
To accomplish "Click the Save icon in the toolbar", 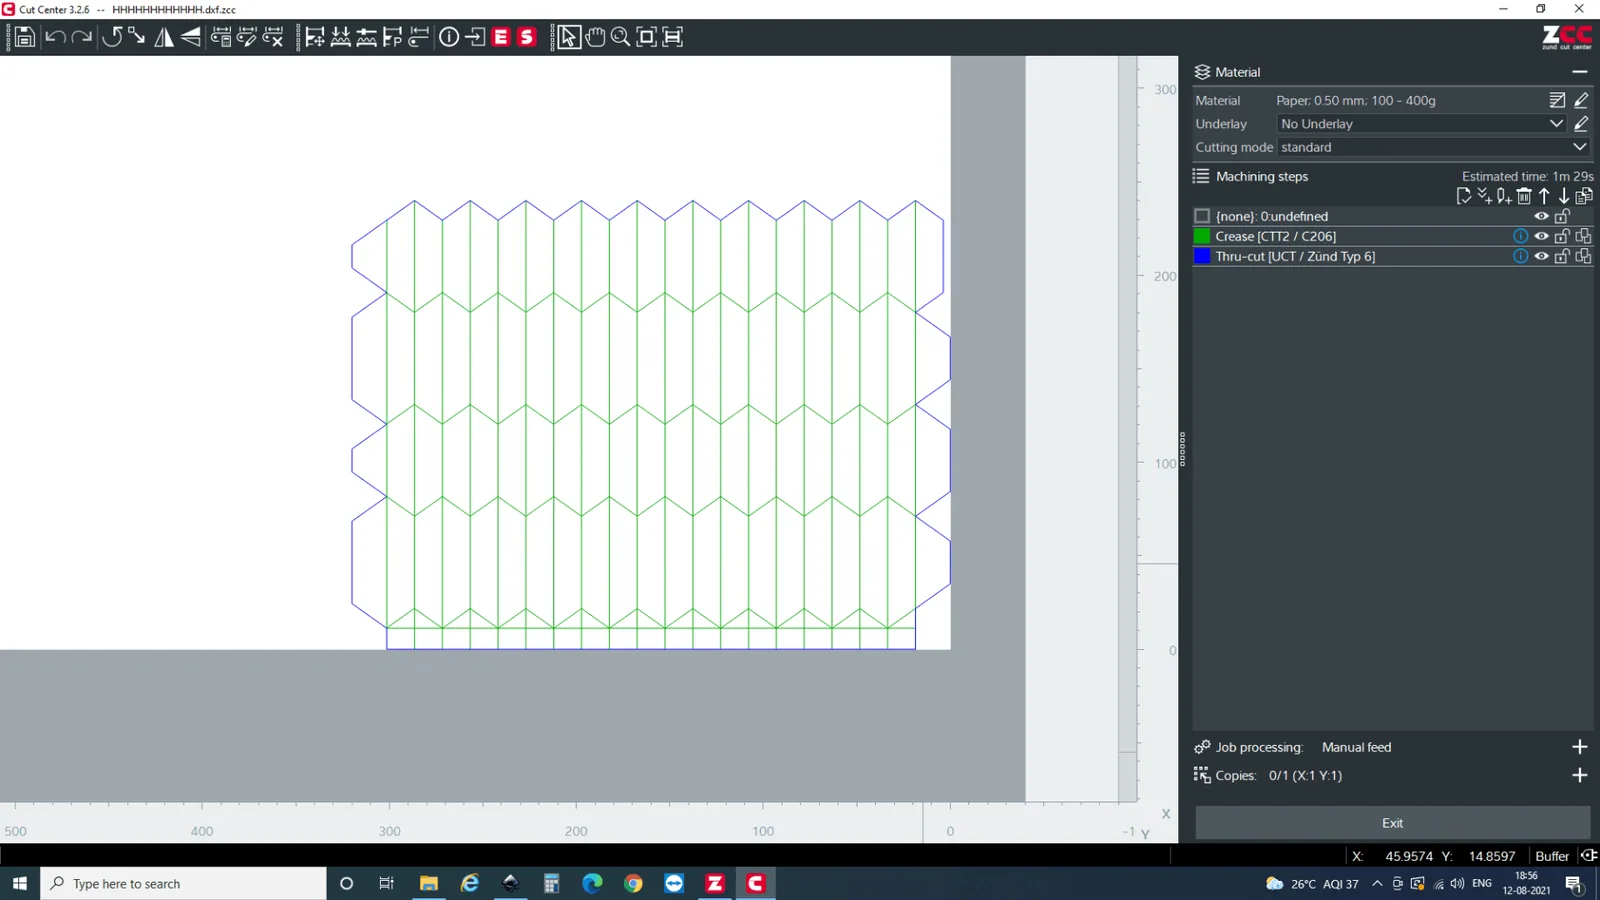I will click(25, 38).
